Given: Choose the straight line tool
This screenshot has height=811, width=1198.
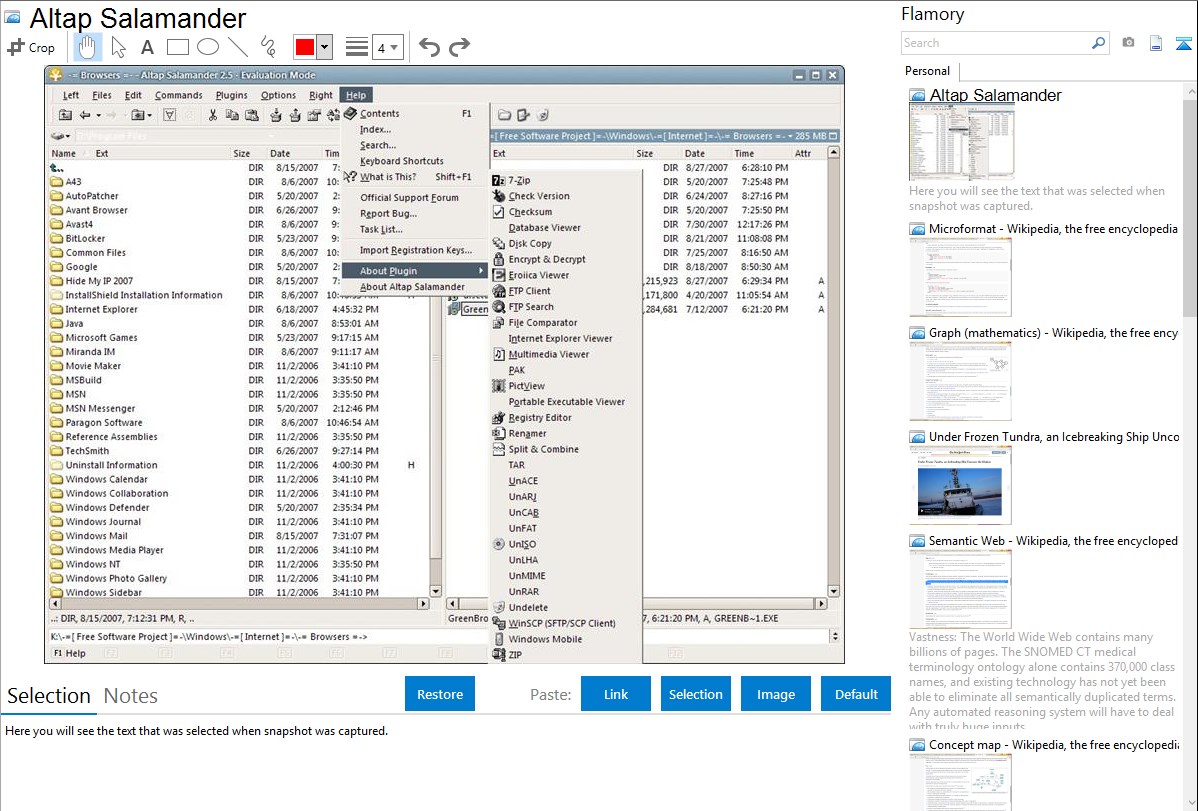Looking at the screenshot, I should point(238,47).
